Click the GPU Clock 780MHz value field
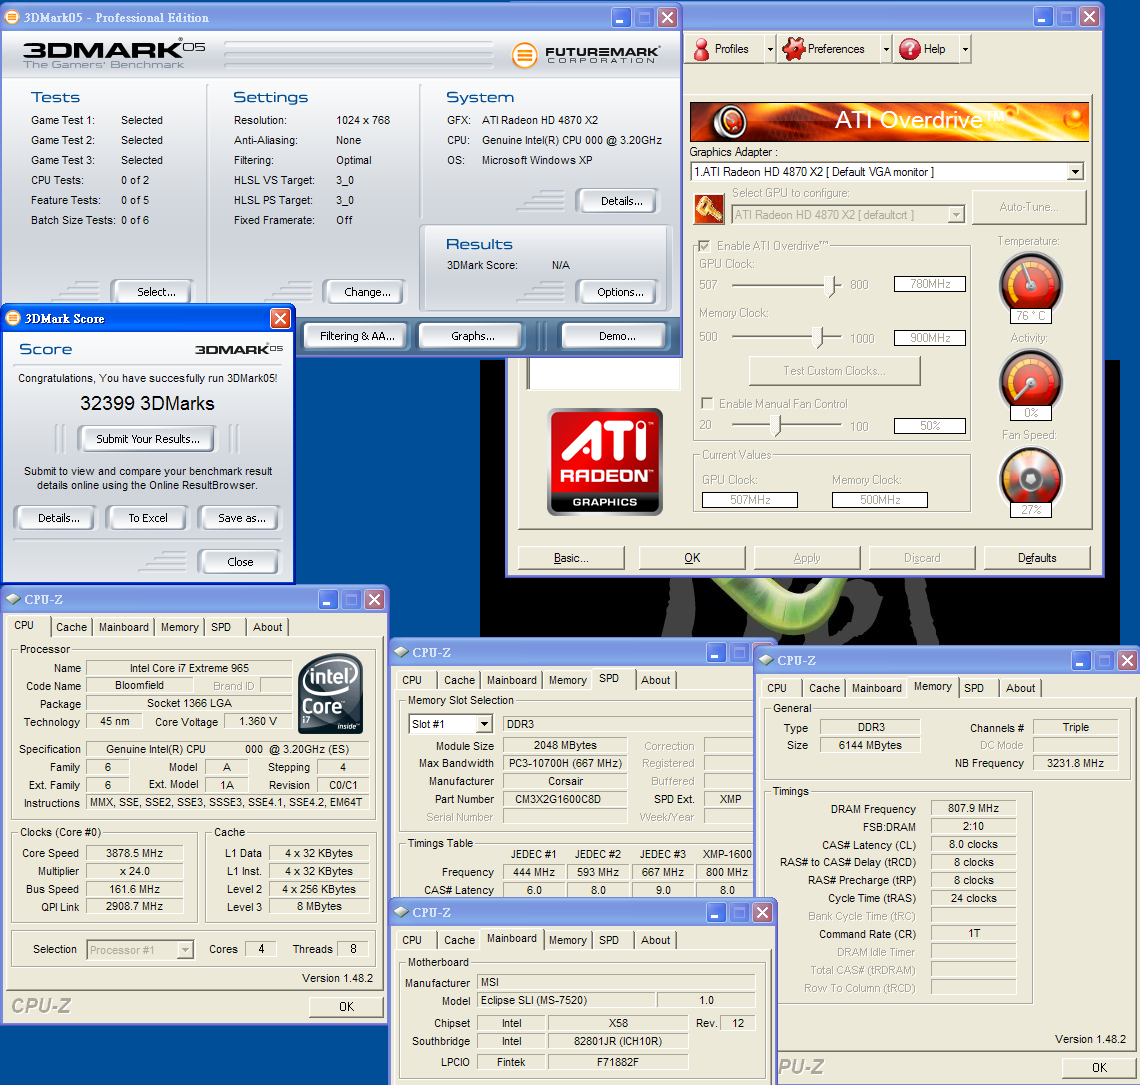The image size is (1140, 1085). 929,284
